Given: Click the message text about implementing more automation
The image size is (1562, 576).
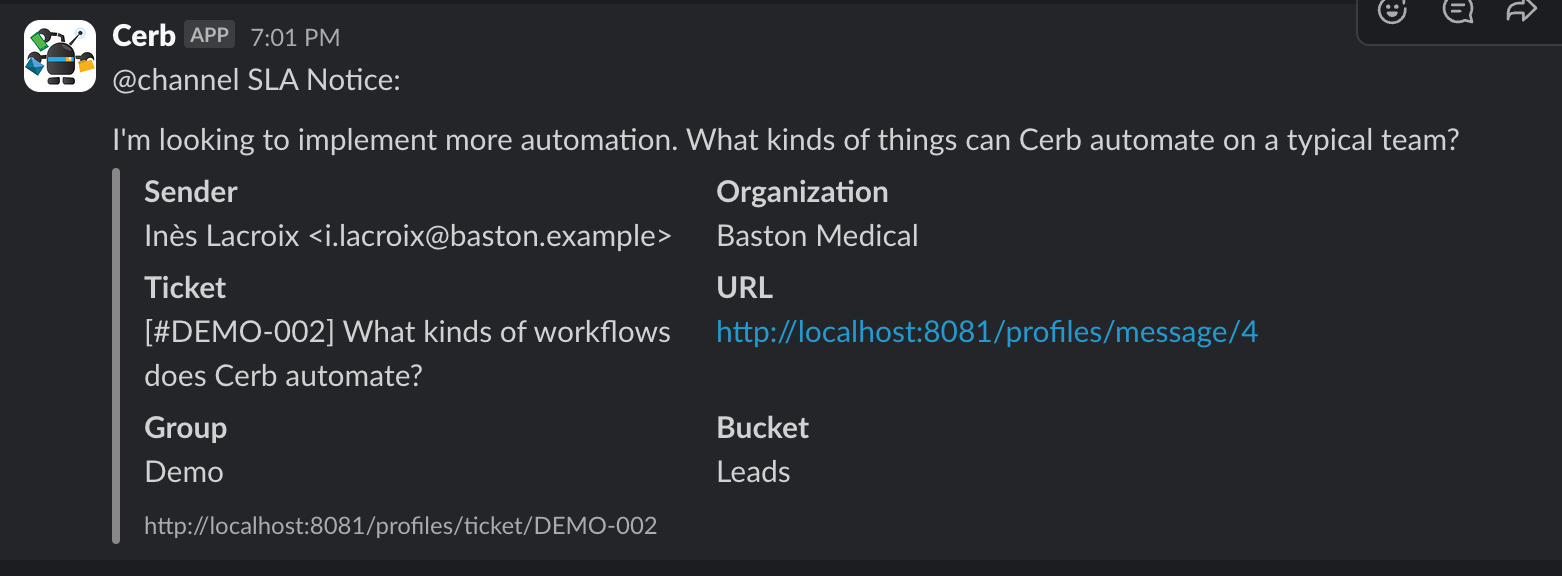Looking at the screenshot, I should click(x=786, y=140).
